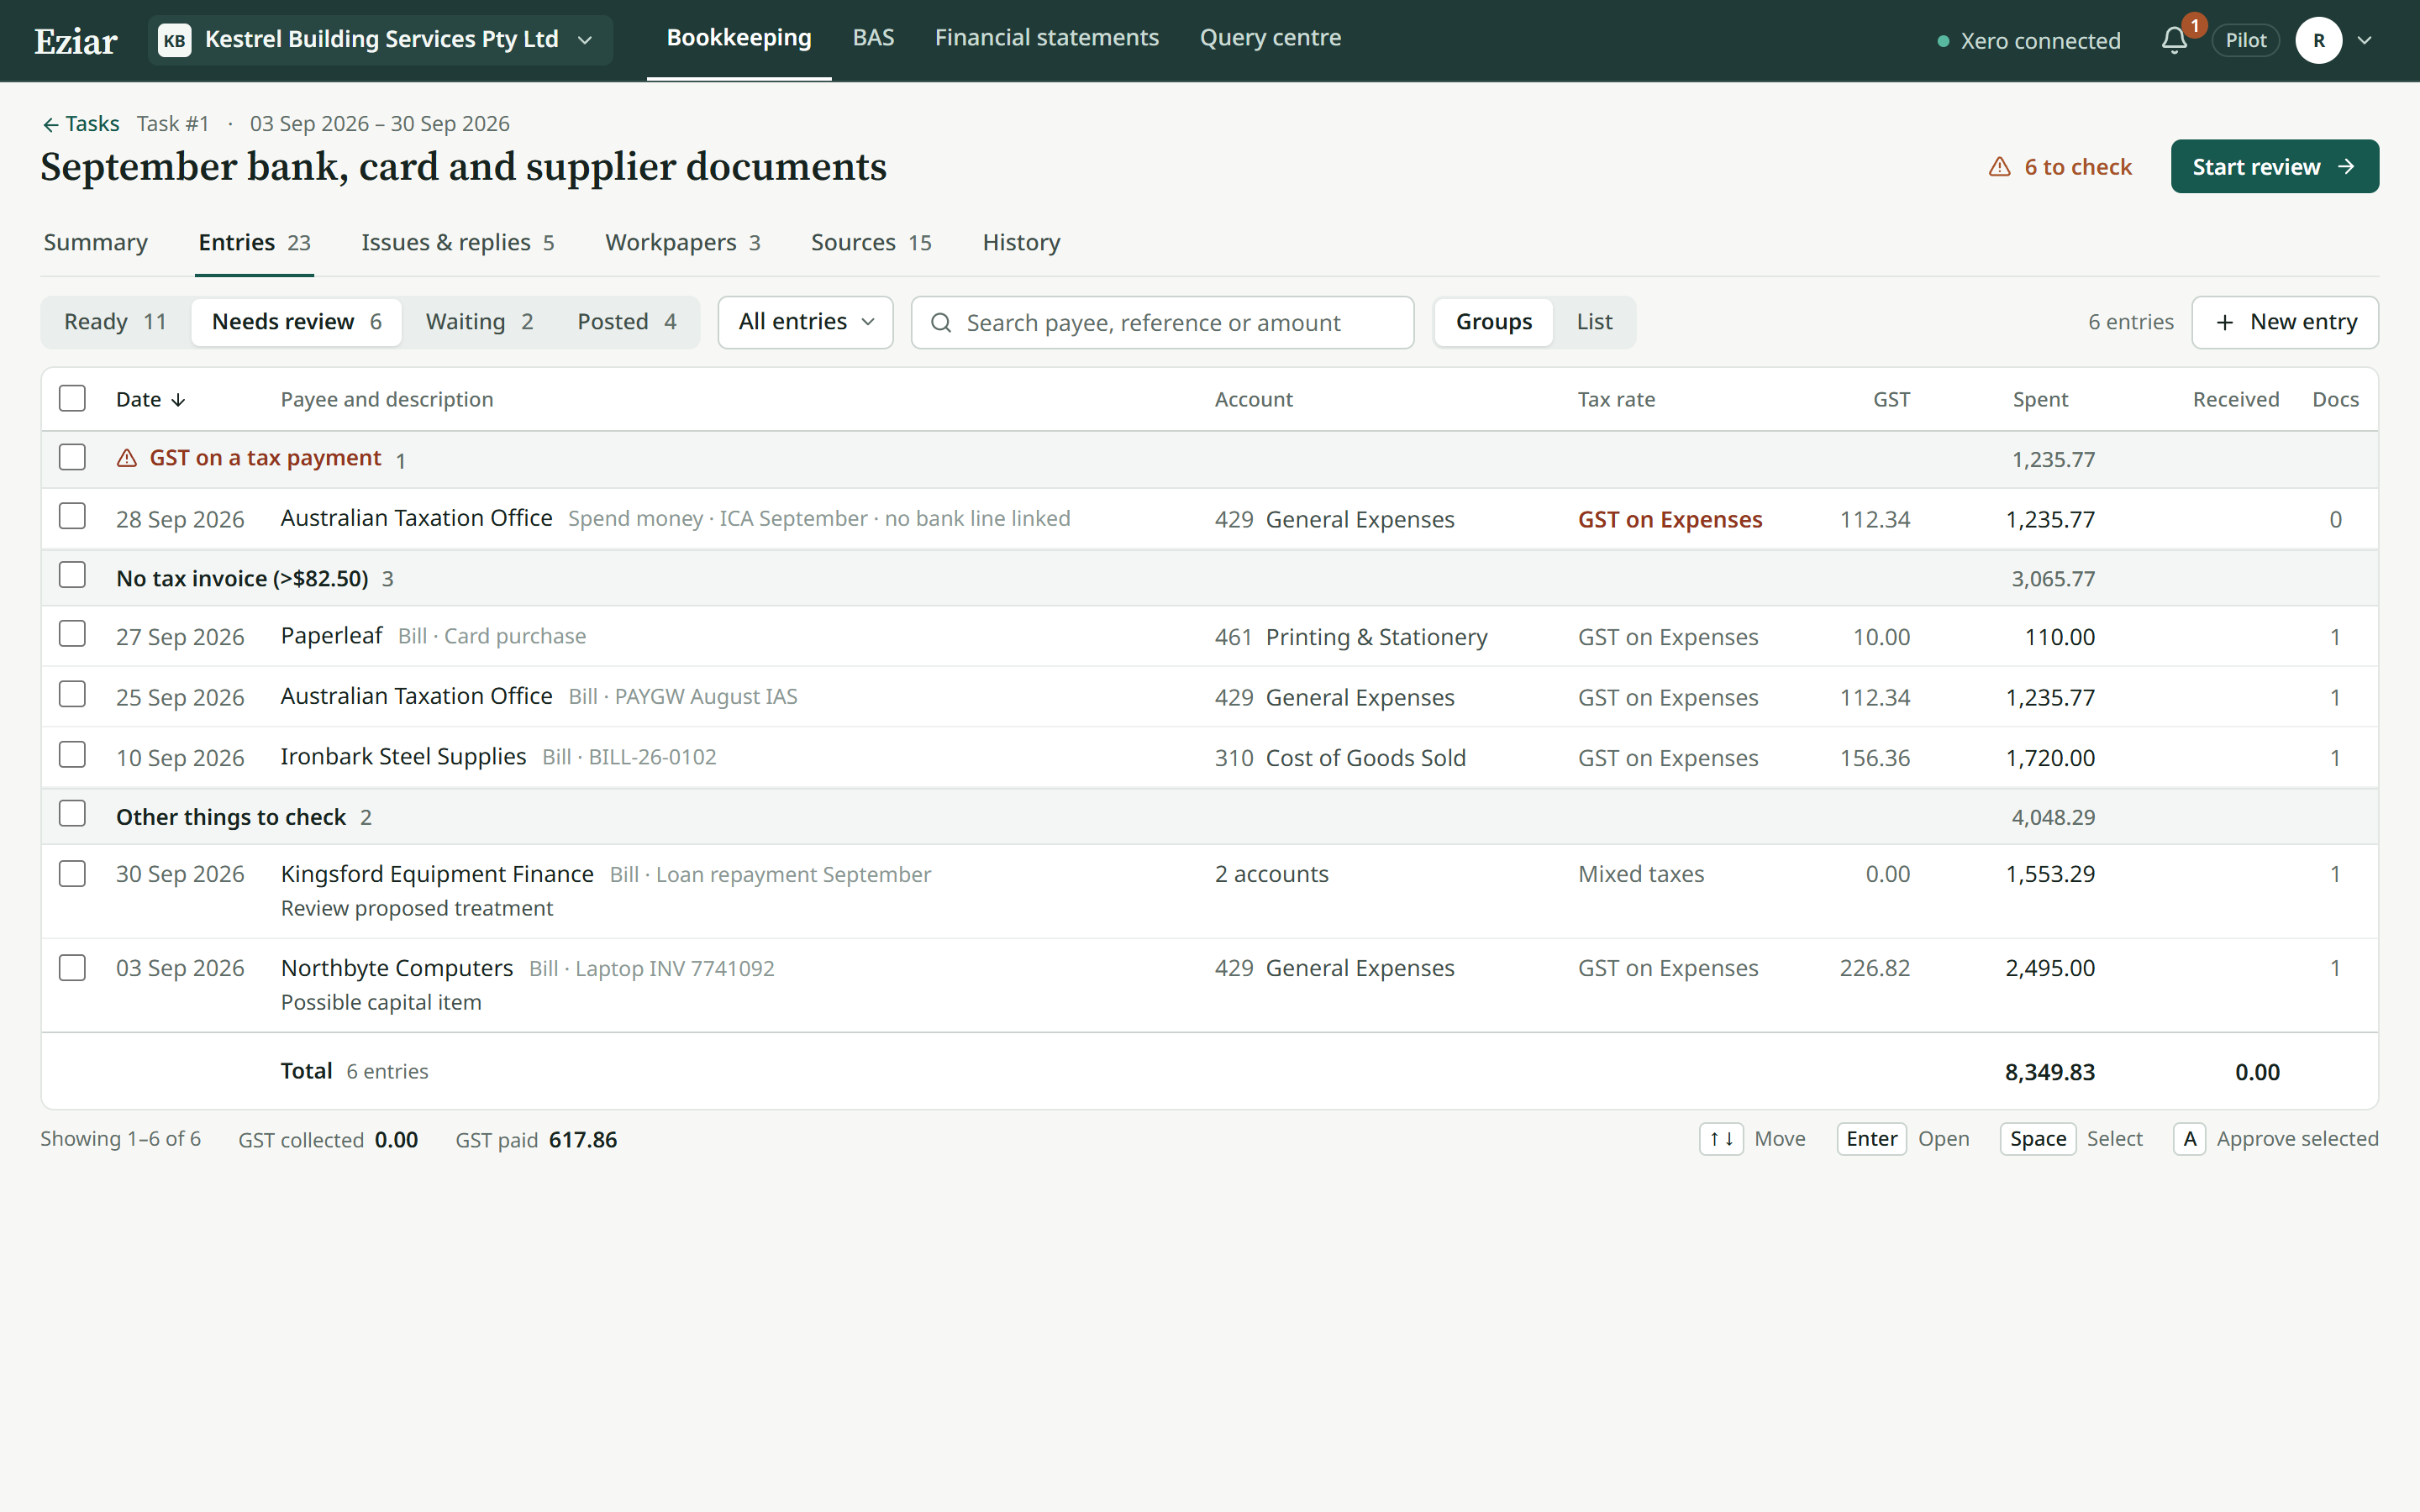This screenshot has width=2420, height=1512.
Task: Open the Summary tab
Action: click(x=95, y=242)
